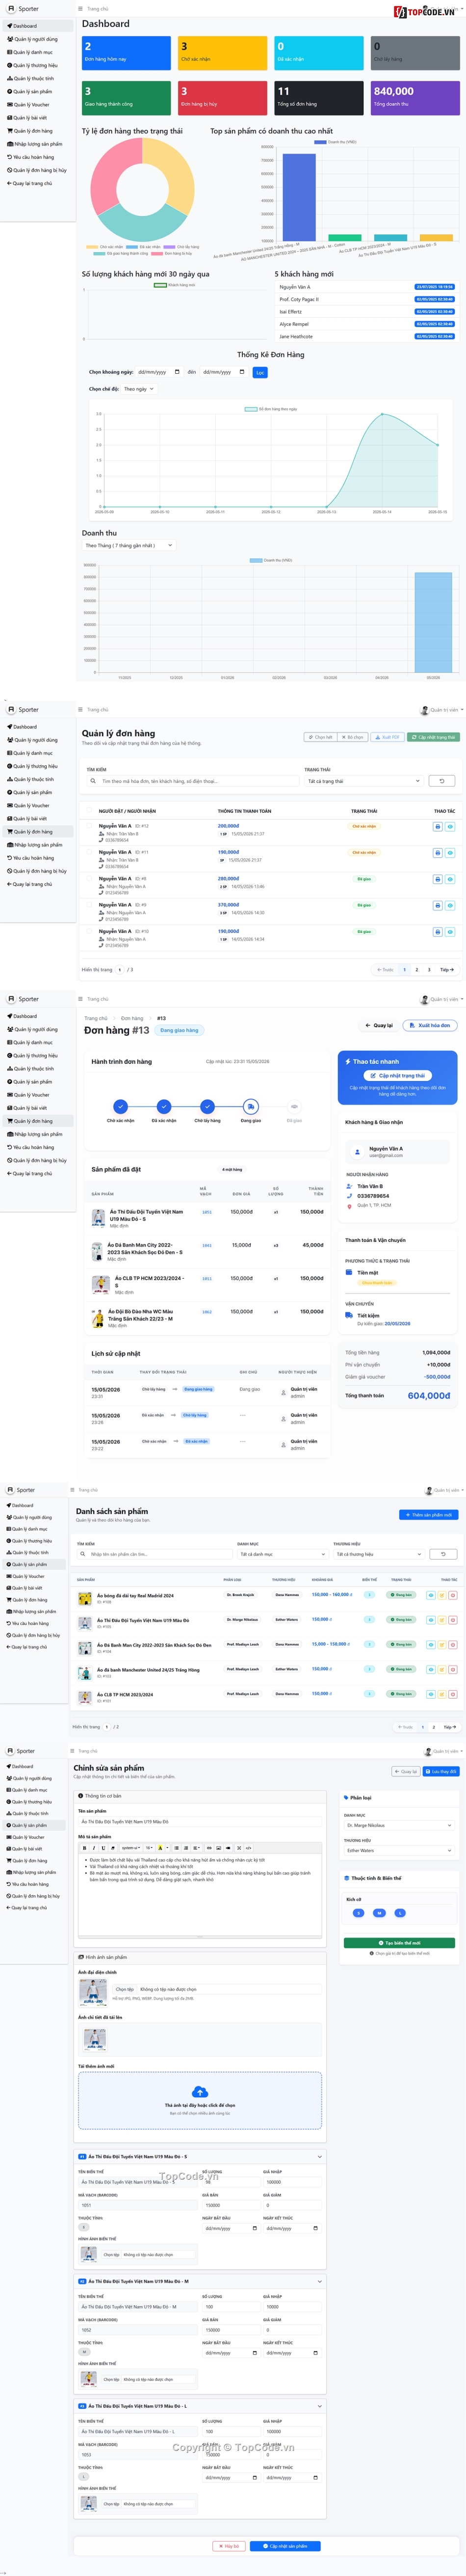The image size is (466, 2576).
Task: Click the Cập nhật sản phẩm button
Action: coord(286,2545)
